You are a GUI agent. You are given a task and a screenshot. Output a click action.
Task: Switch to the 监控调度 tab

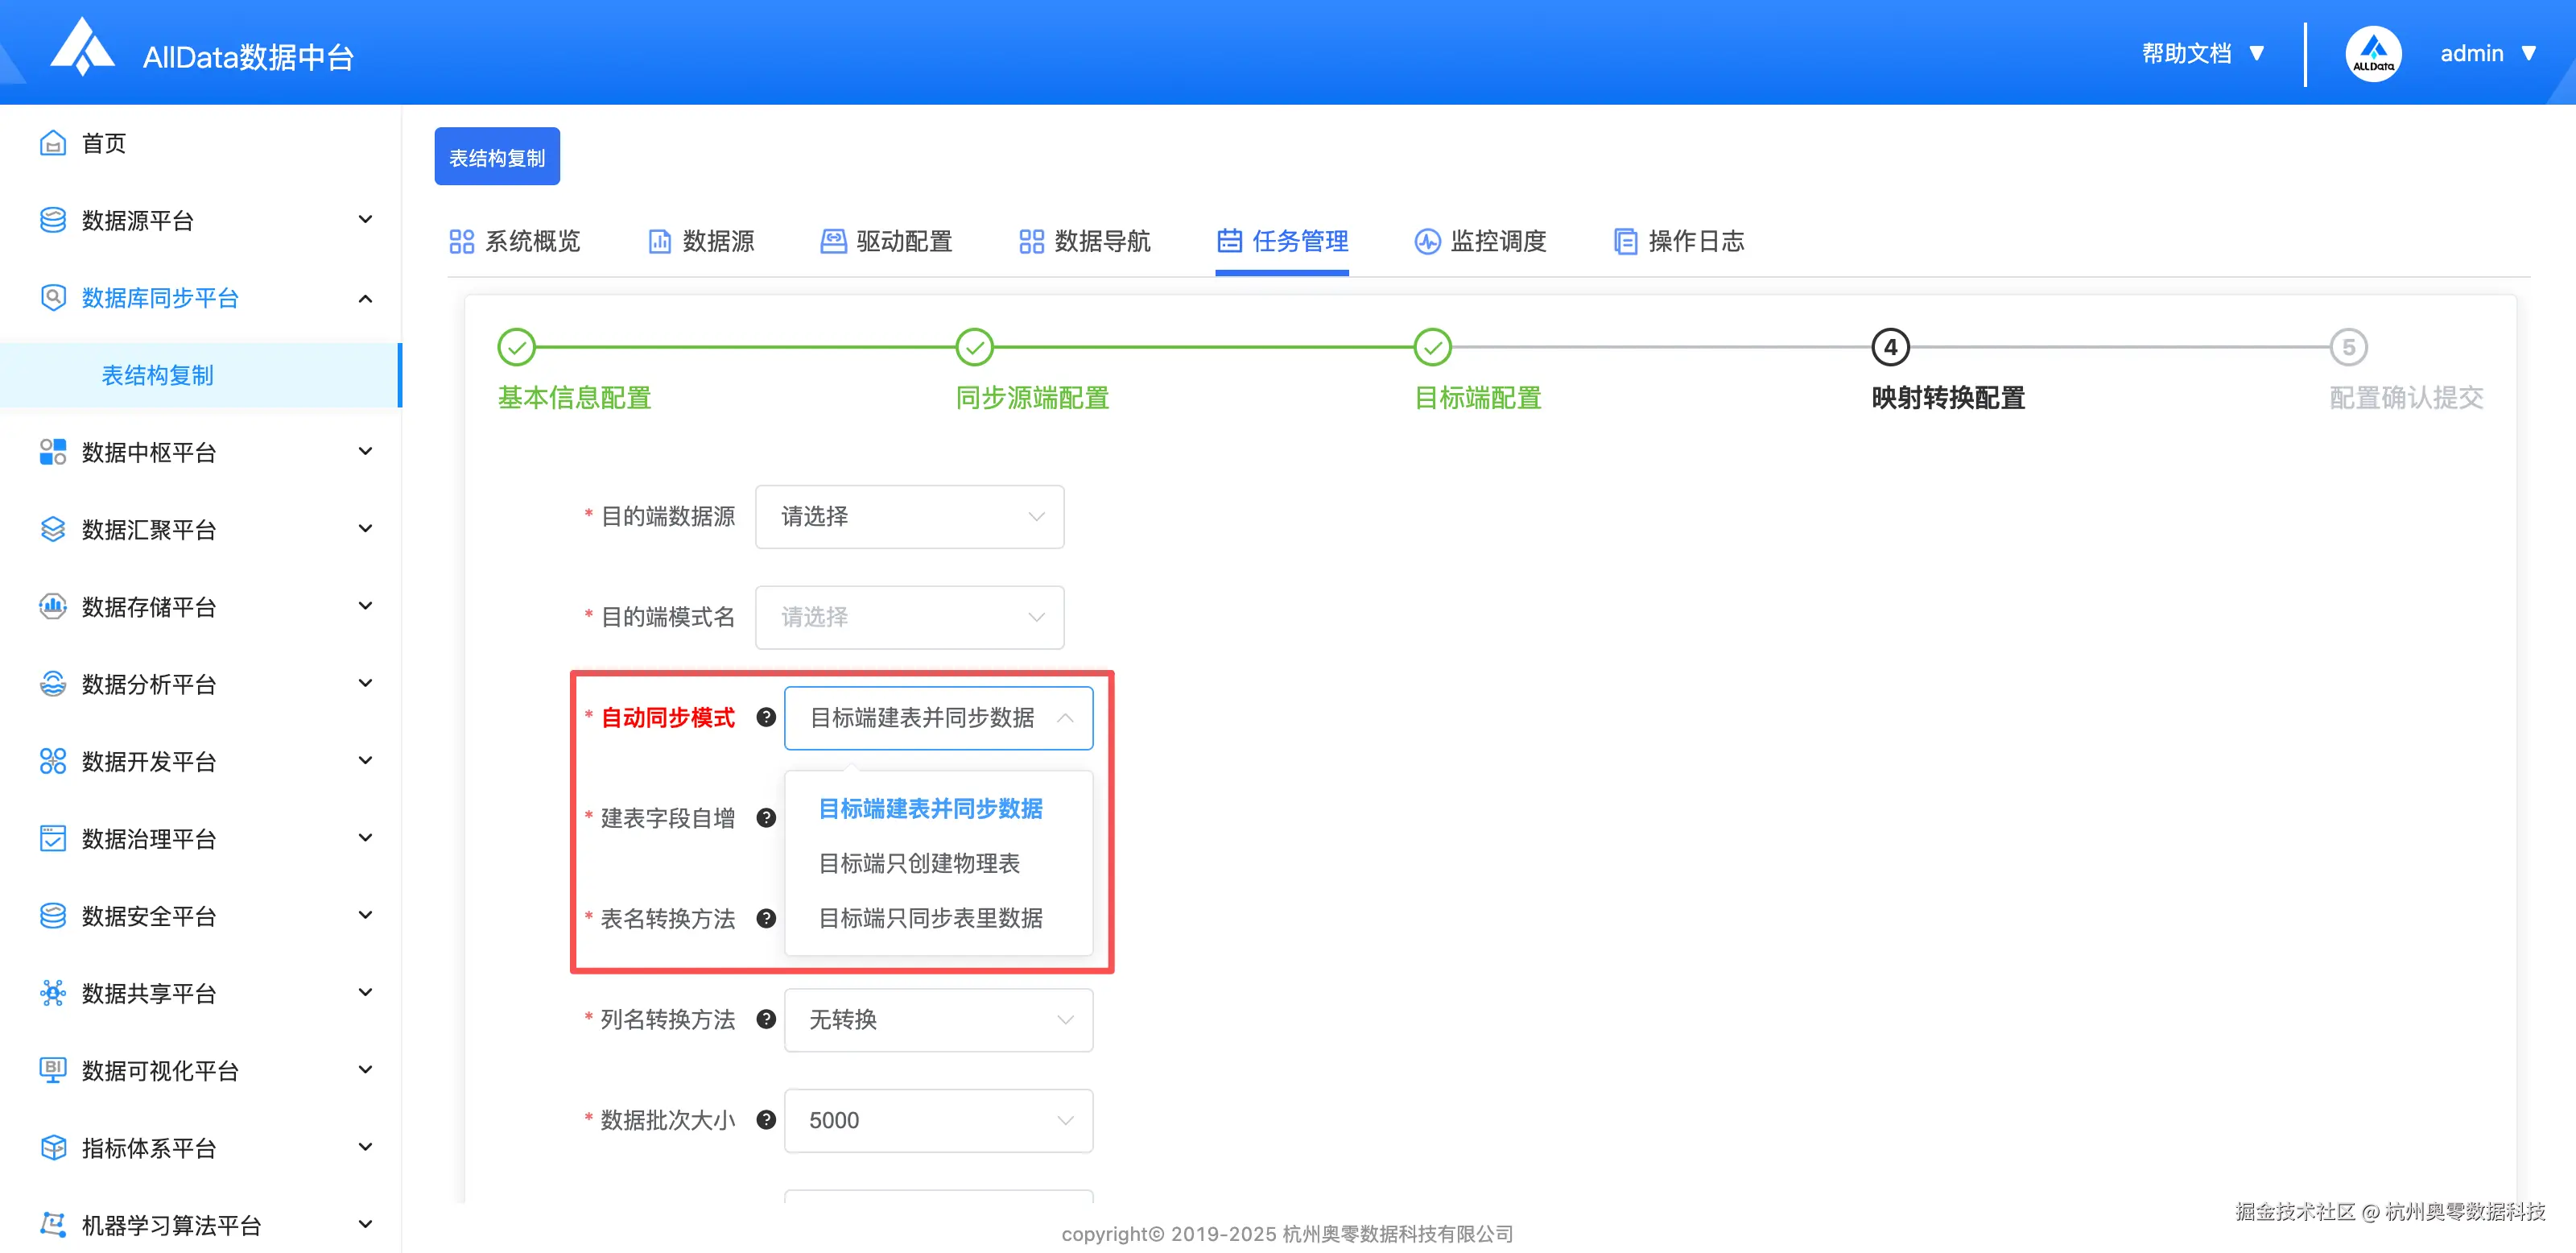pyautogui.click(x=1481, y=241)
